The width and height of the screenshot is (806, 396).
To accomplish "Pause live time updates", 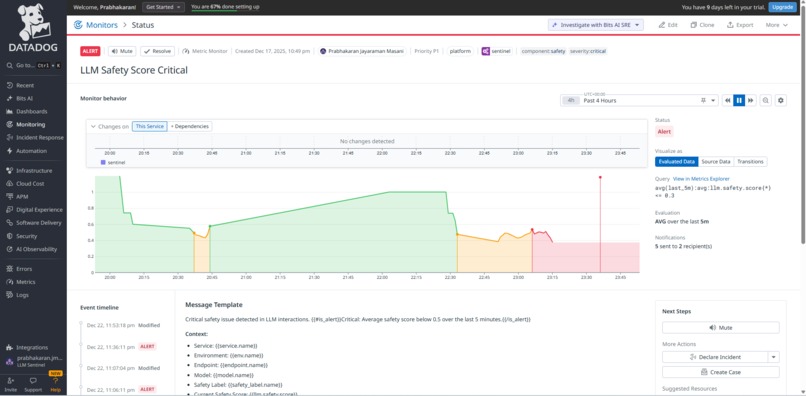I will (739, 100).
